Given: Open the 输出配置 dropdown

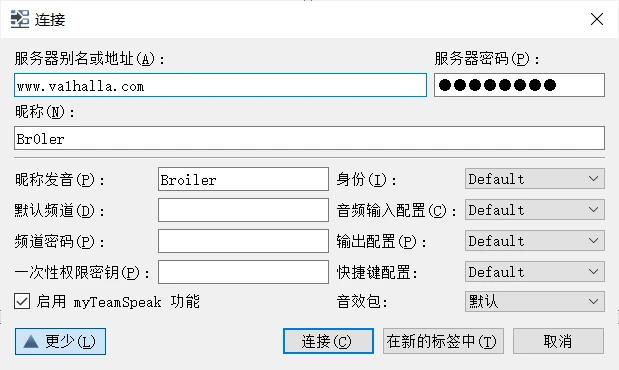Looking at the screenshot, I should [535, 240].
